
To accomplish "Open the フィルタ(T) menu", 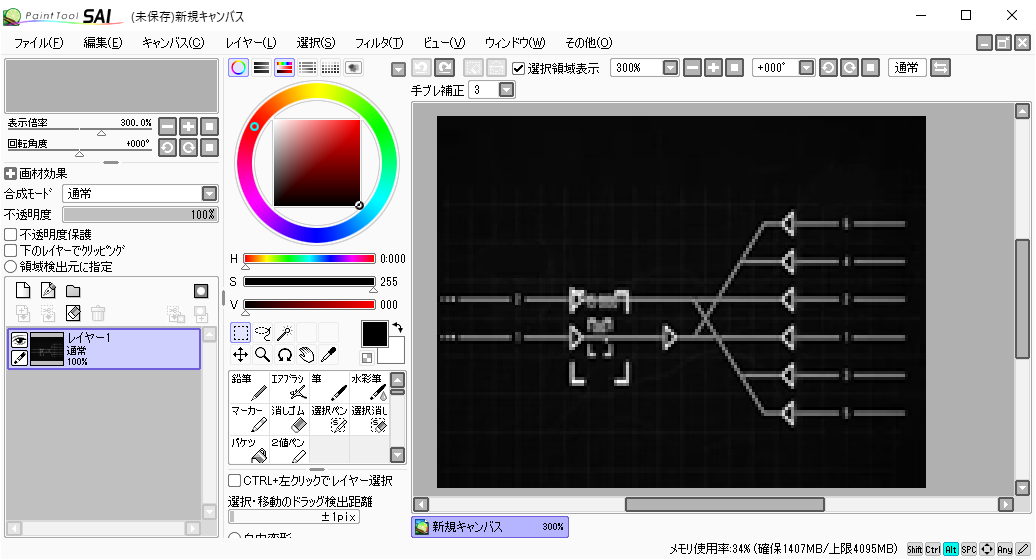I will pyautogui.click(x=379, y=42).
